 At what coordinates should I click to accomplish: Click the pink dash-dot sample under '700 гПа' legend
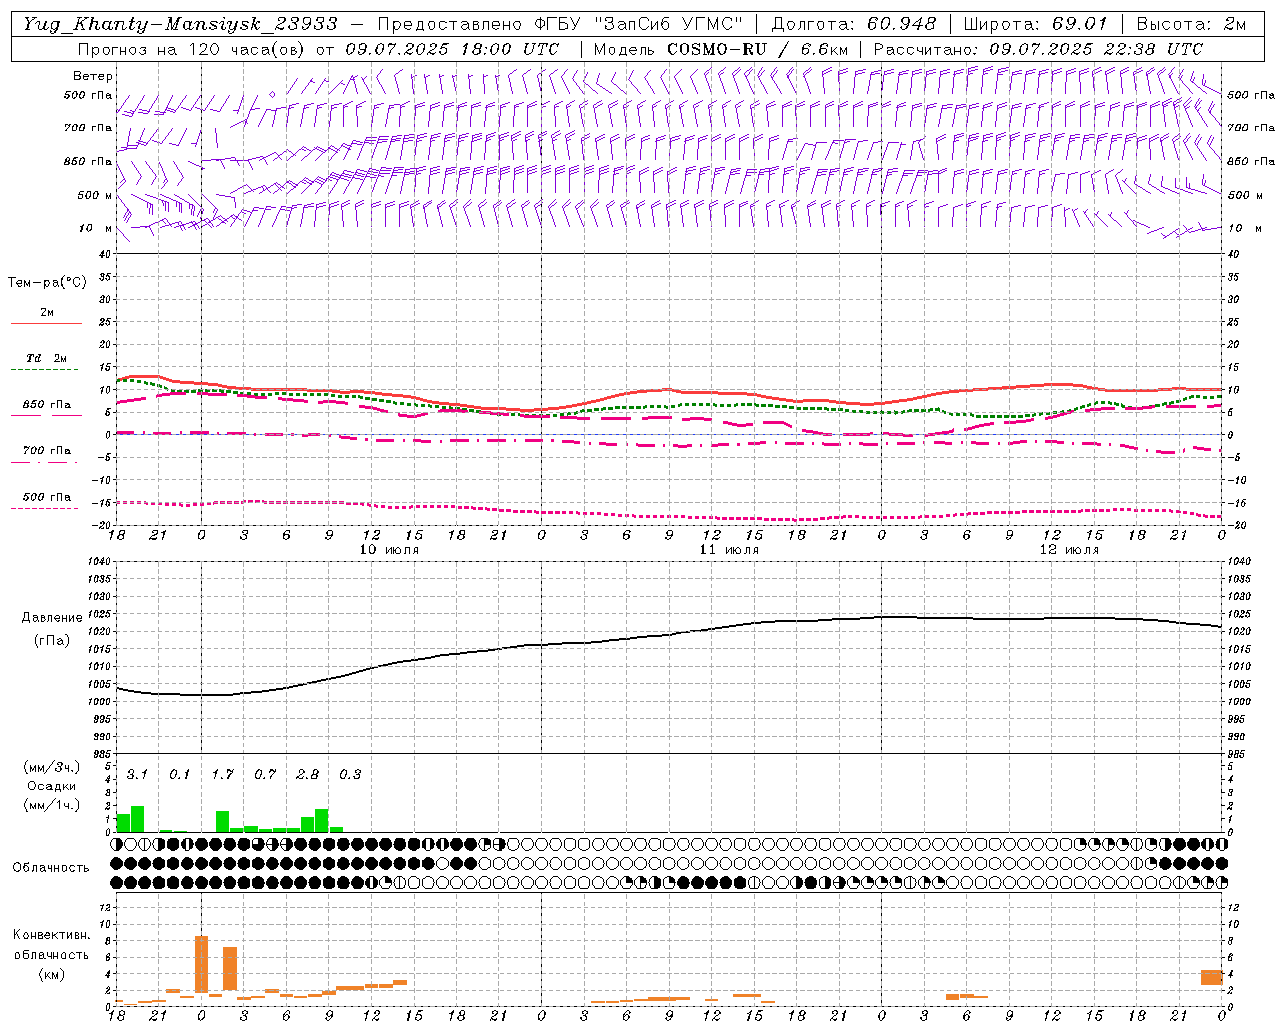click(x=46, y=462)
